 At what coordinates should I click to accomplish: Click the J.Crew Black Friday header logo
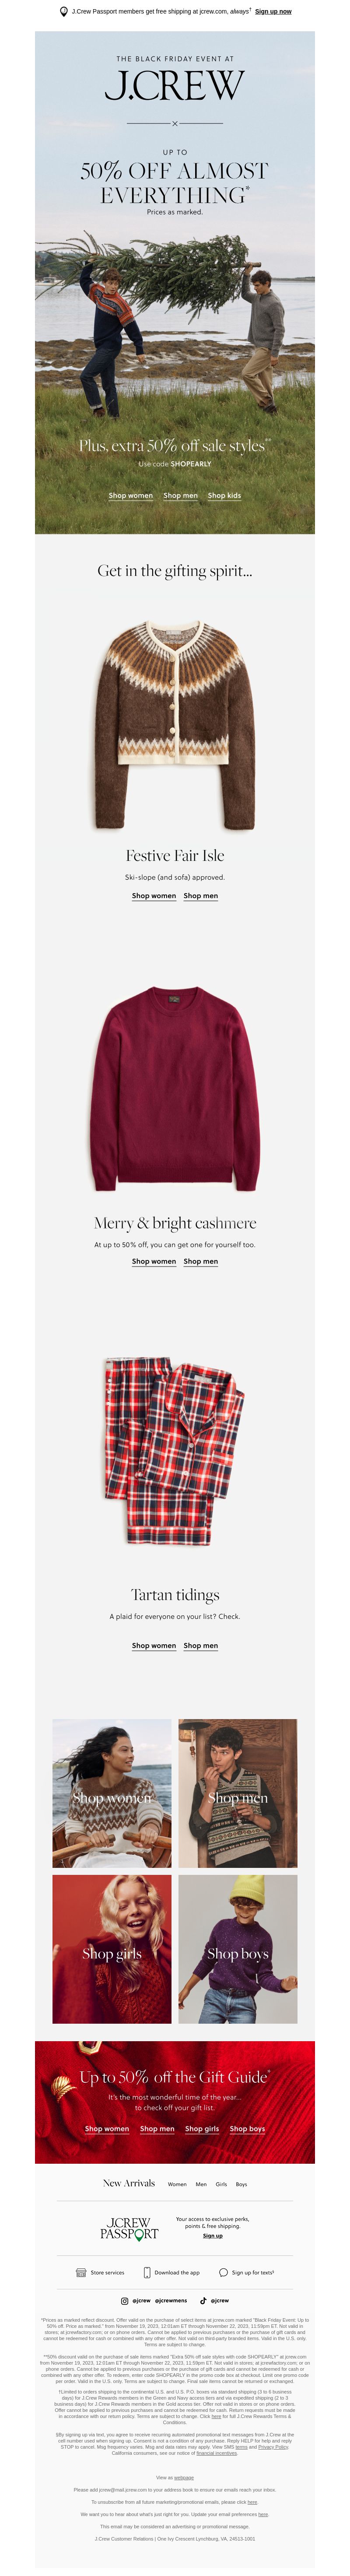point(175,86)
